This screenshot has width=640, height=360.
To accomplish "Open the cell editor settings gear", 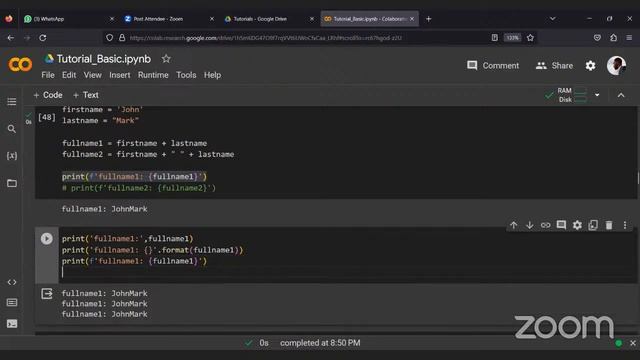I will click(577, 225).
